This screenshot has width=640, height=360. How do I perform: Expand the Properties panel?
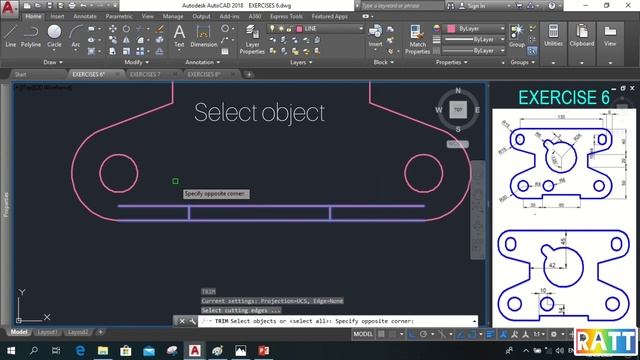tap(451, 62)
